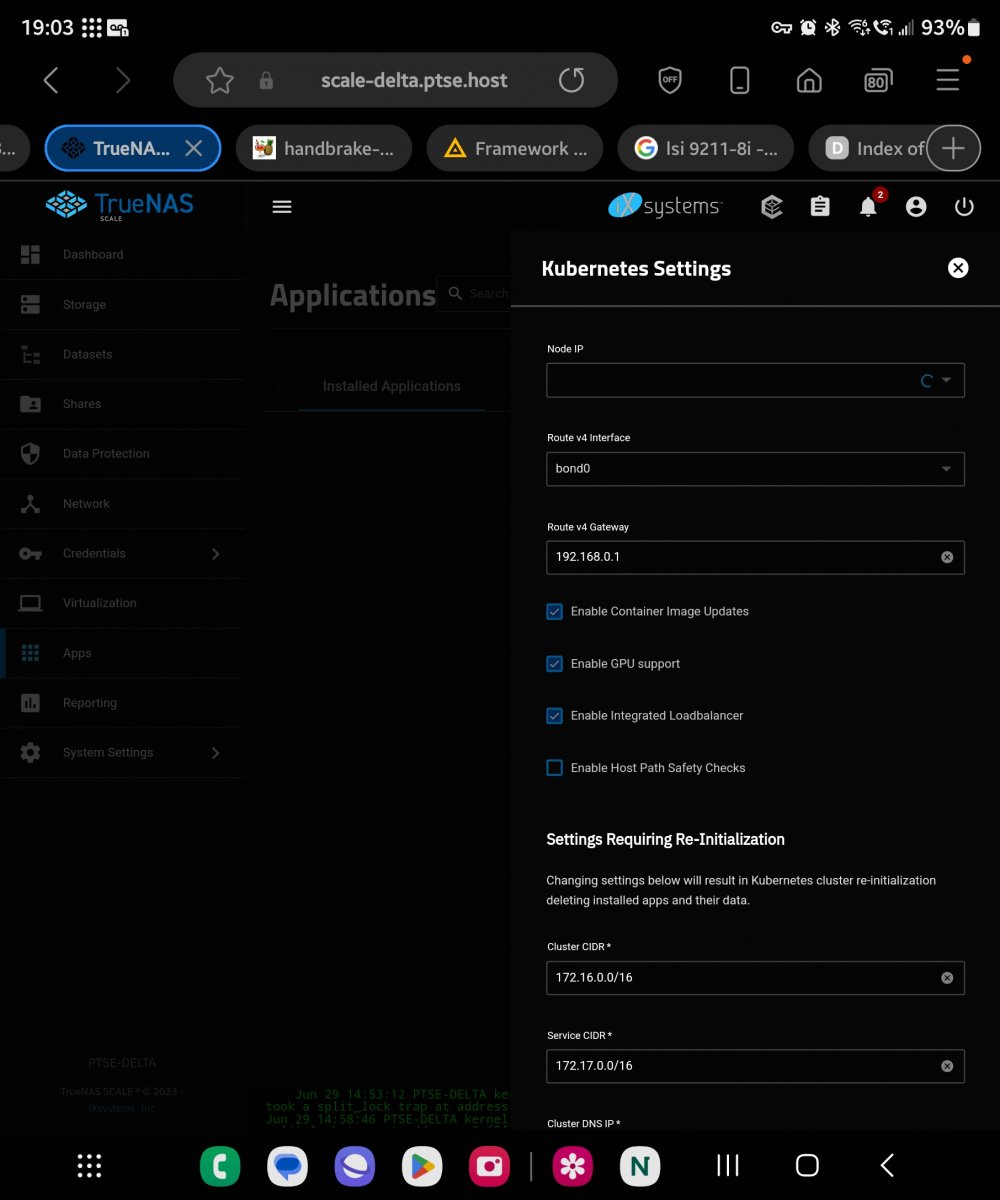Image resolution: width=1000 pixels, height=1200 pixels.
Task: Expand the Route v4 Interface dropdown
Action: [x=755, y=469]
